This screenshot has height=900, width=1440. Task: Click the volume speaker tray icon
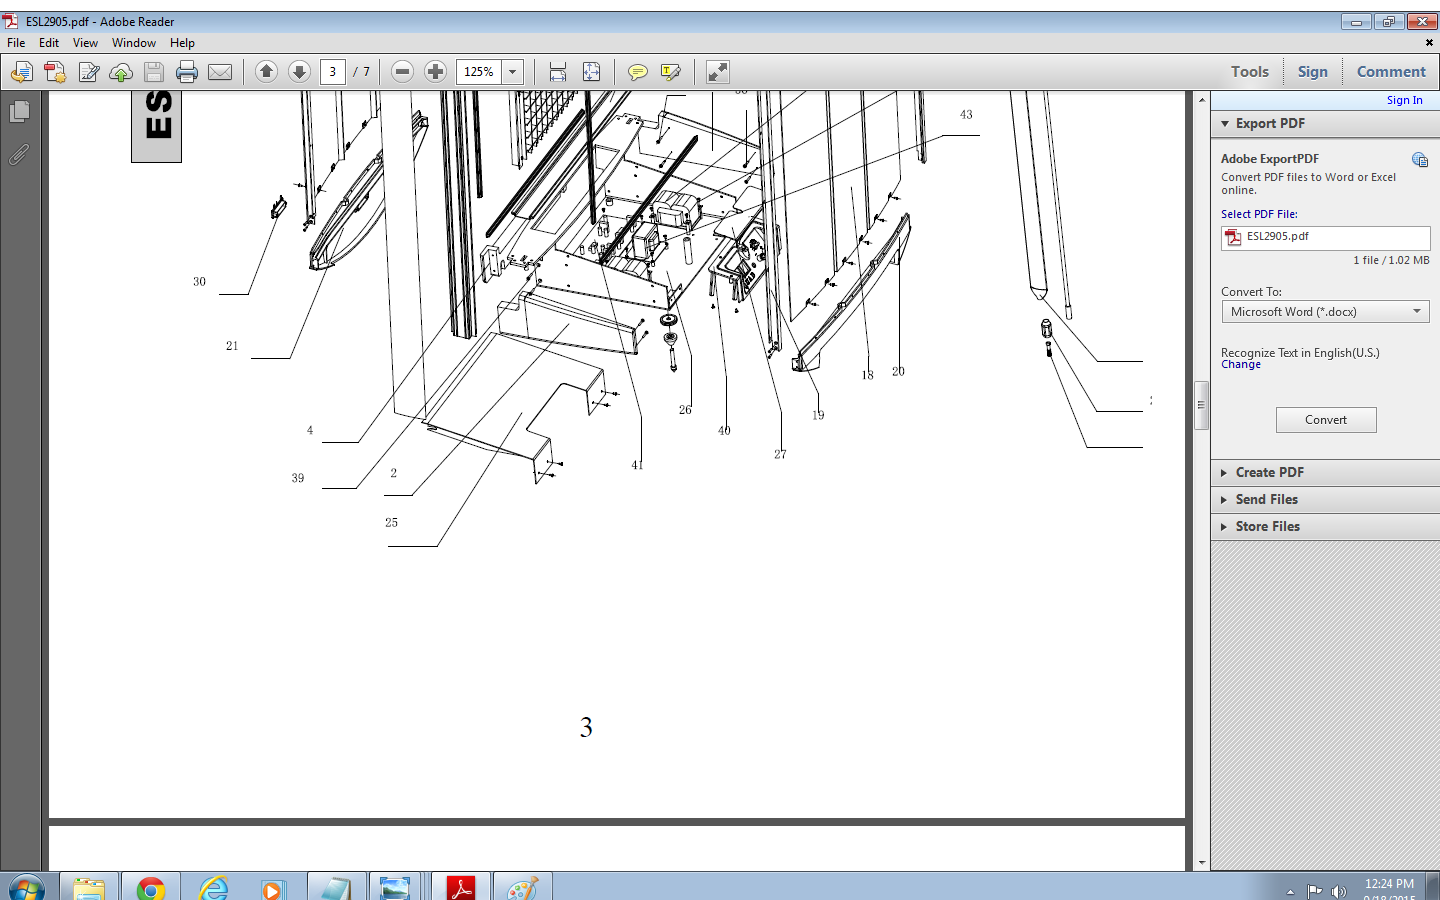[x=1339, y=891]
